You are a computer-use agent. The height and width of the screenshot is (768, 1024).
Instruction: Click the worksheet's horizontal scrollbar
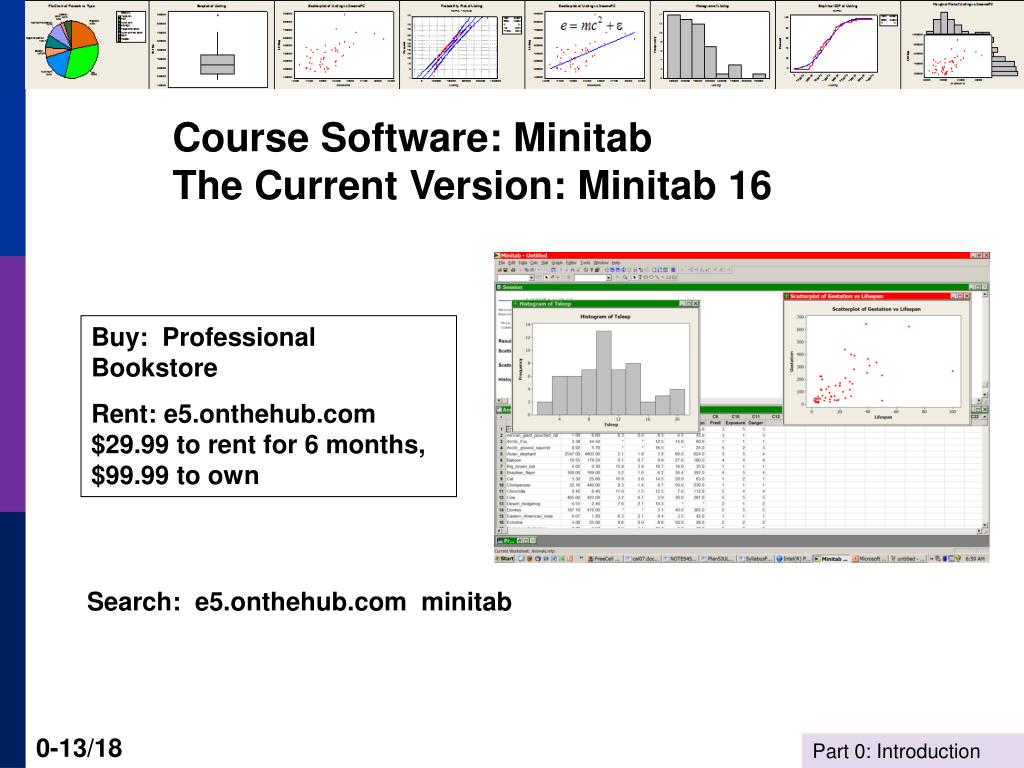738,531
